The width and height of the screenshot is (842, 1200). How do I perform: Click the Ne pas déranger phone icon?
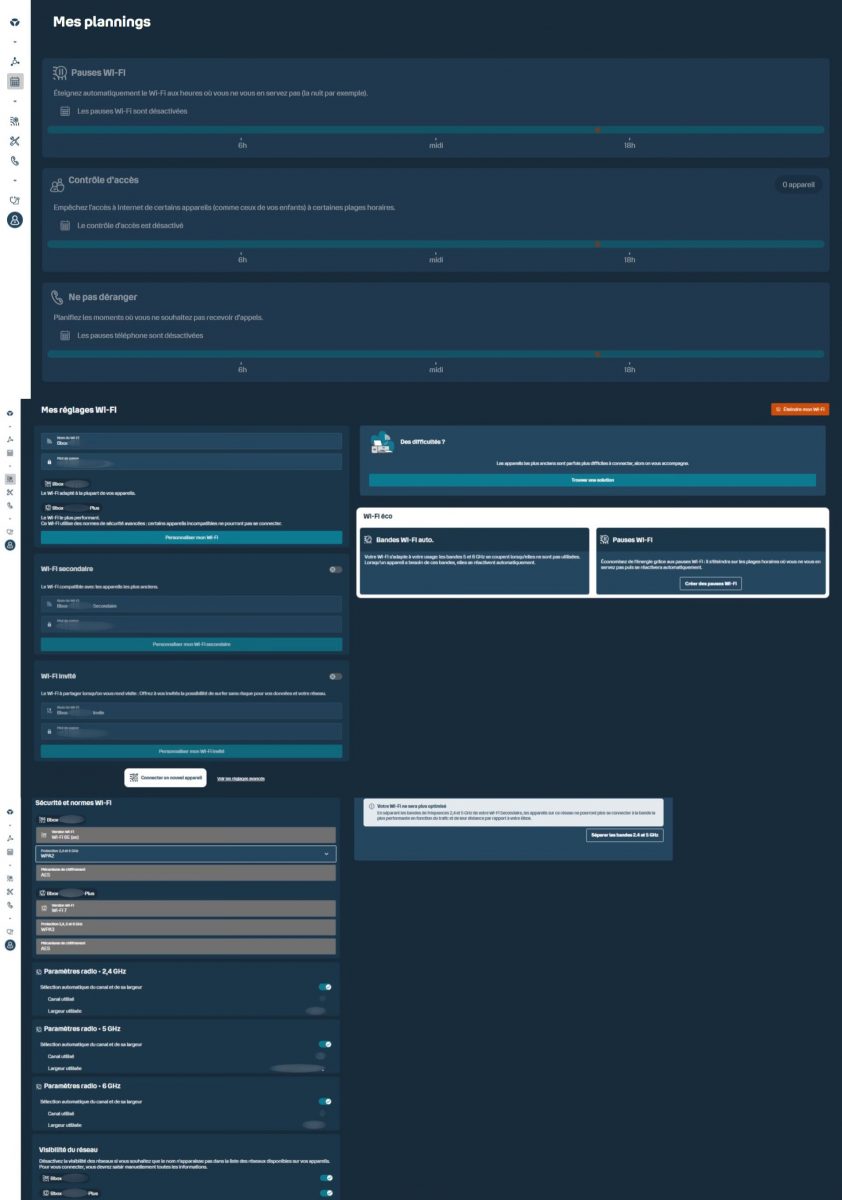click(x=58, y=298)
